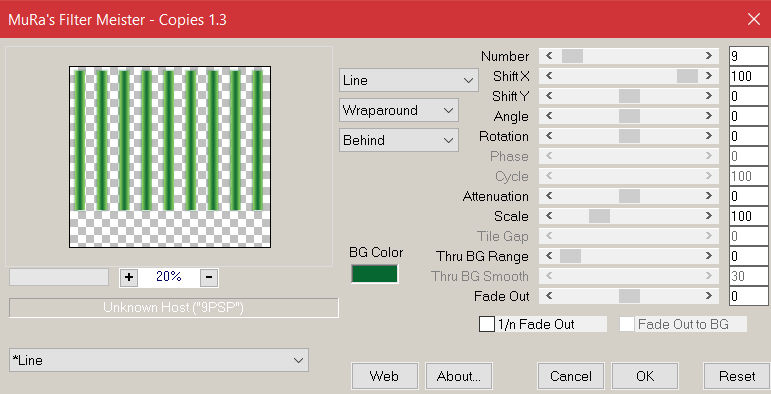Open the *Line preset dropdown
Image resolution: width=771 pixels, height=394 pixels.
click(159, 360)
